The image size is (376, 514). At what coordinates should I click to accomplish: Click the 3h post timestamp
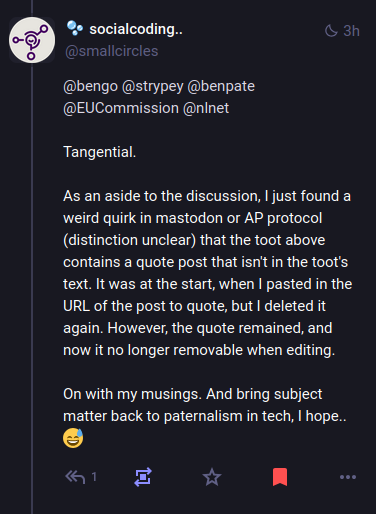tap(351, 31)
